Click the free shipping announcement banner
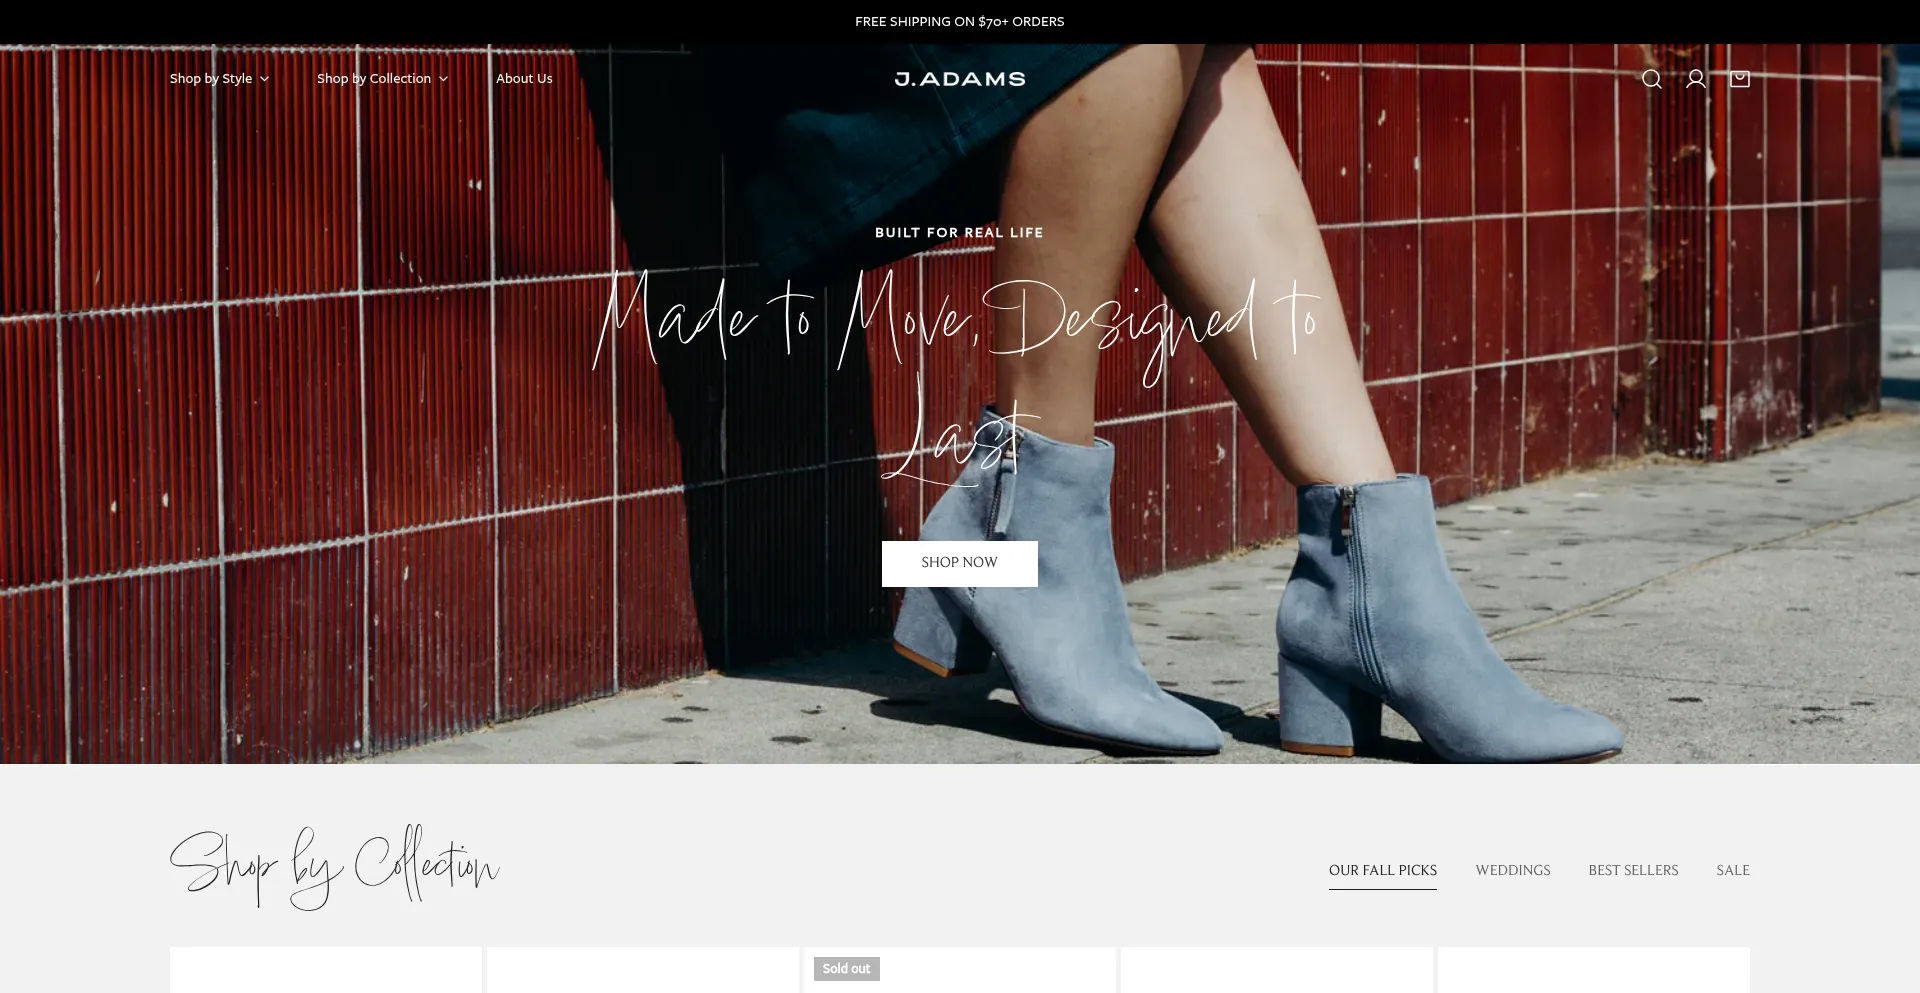 (x=959, y=21)
